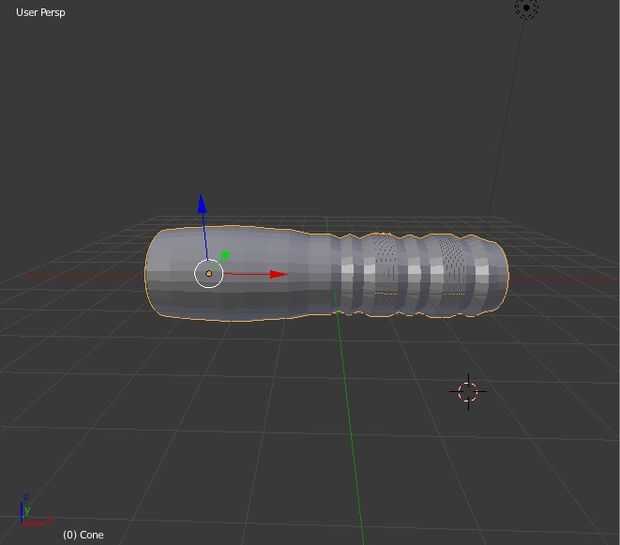Click the "User Persp" view label
620x545 pixels.
coord(41,13)
